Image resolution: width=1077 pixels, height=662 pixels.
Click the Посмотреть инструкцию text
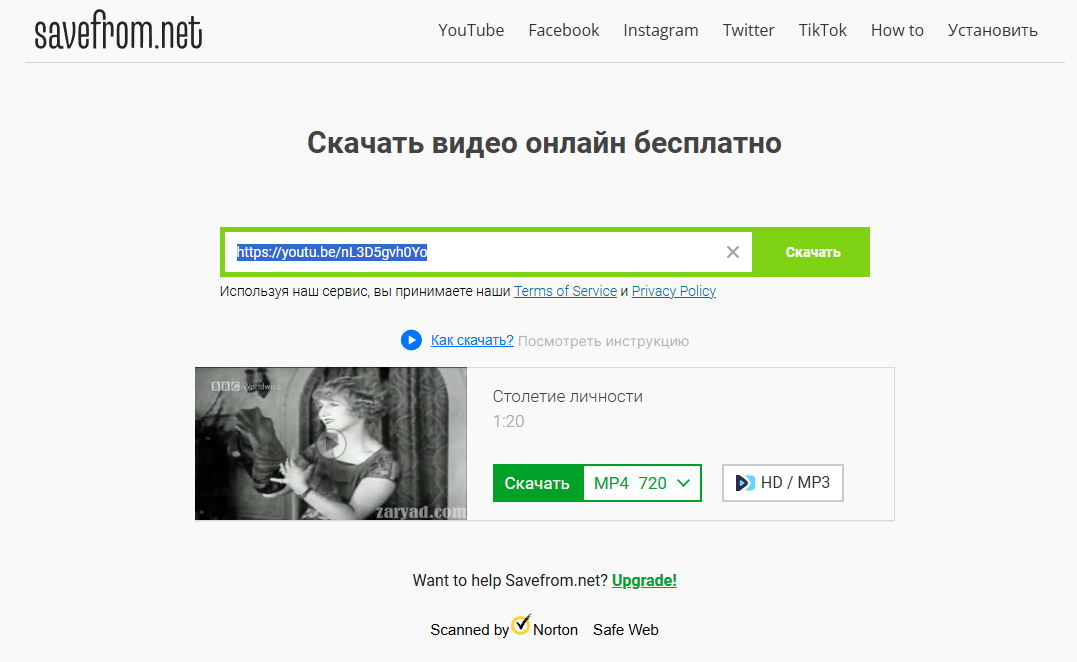click(603, 341)
